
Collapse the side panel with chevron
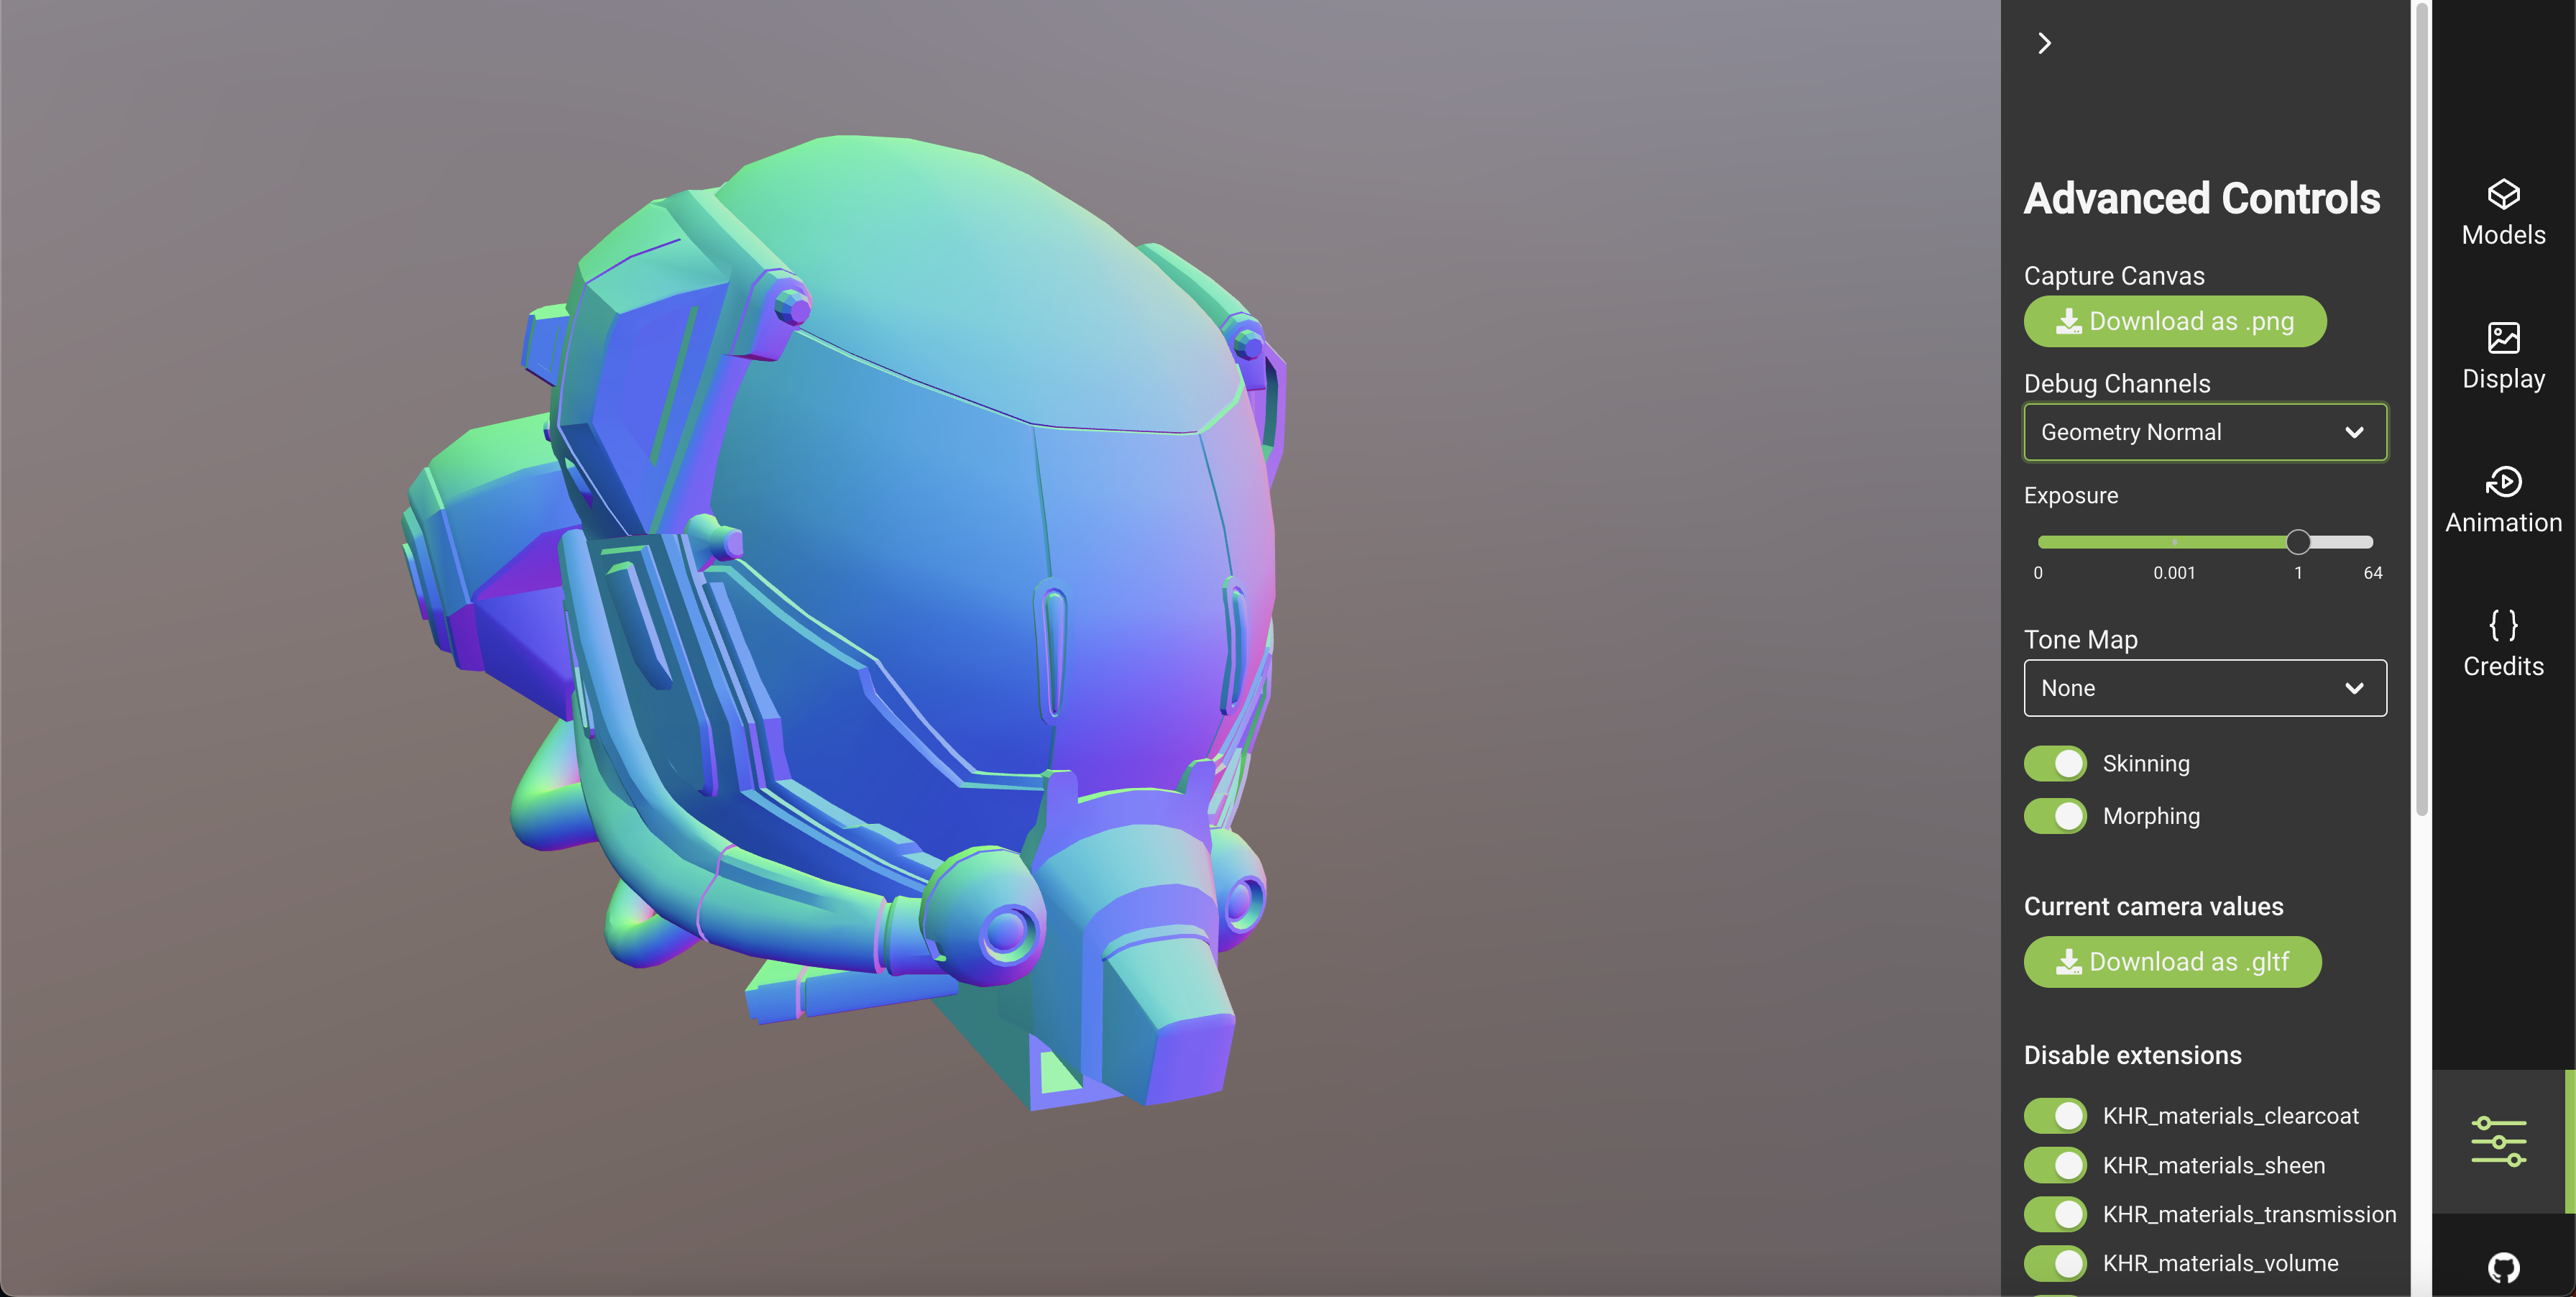pyautogui.click(x=2044, y=43)
